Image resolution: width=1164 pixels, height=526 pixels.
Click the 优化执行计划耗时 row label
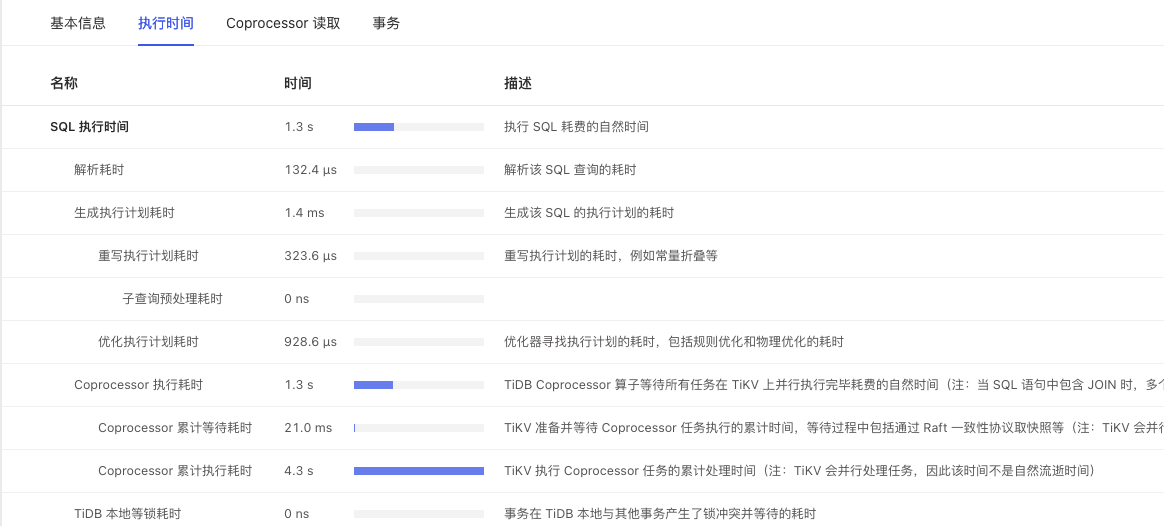click(148, 342)
